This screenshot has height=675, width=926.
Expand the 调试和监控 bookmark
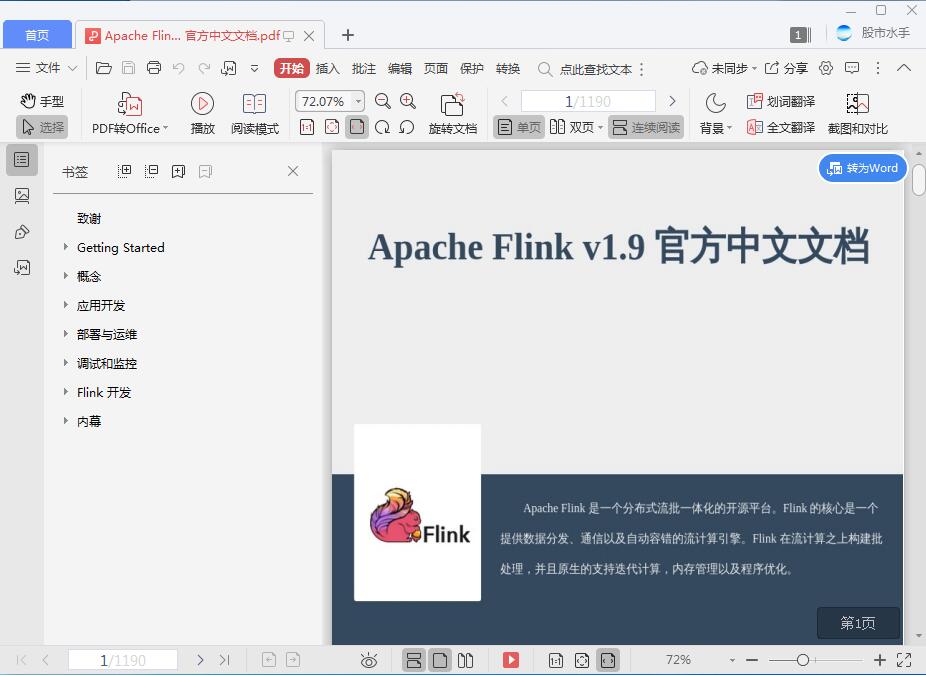click(x=66, y=363)
